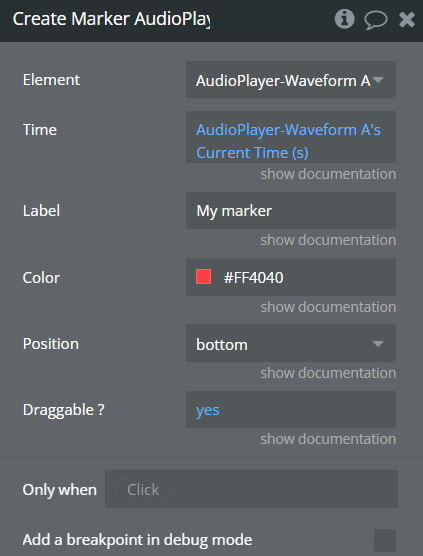Expand the Element dropdown arrow
423x556 pixels.
378,80
